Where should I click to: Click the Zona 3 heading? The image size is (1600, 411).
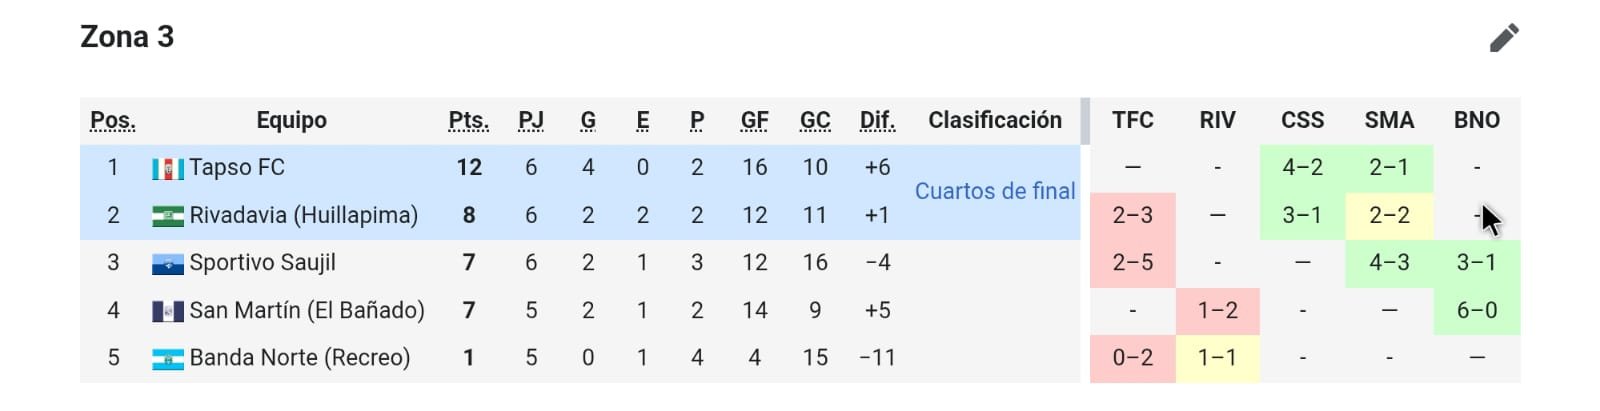(x=127, y=37)
